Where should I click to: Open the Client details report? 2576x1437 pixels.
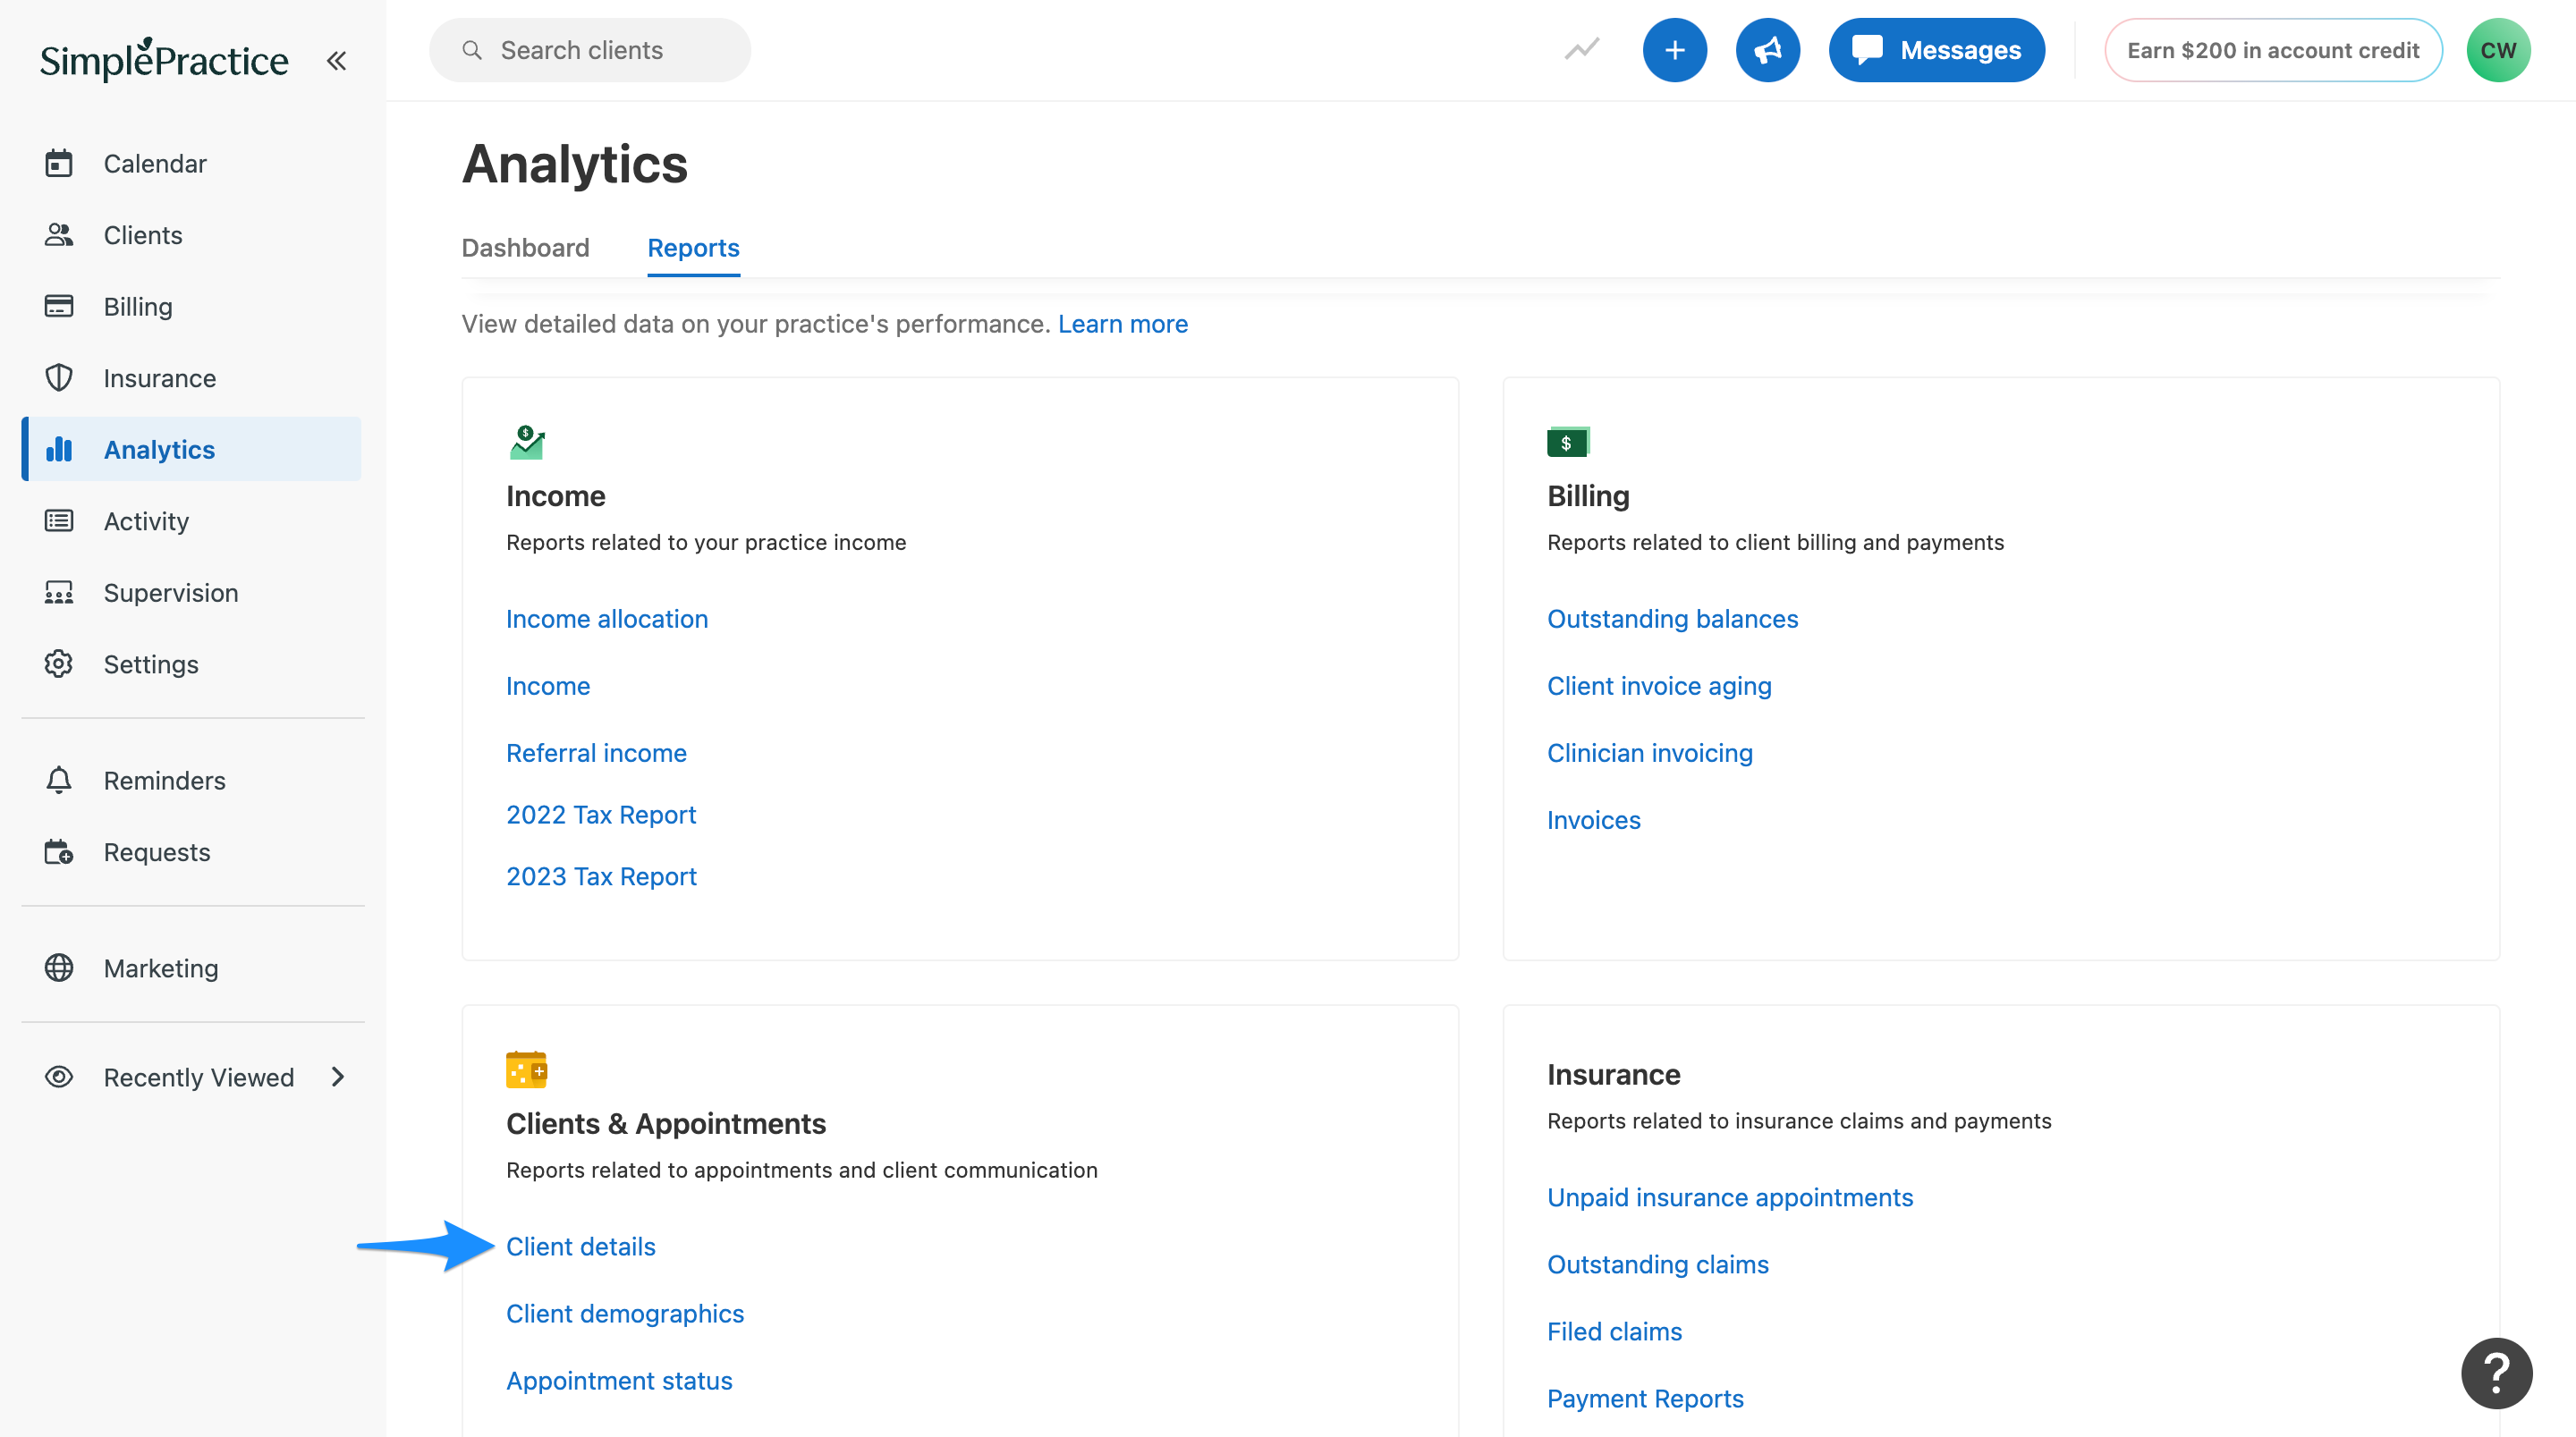point(580,1247)
